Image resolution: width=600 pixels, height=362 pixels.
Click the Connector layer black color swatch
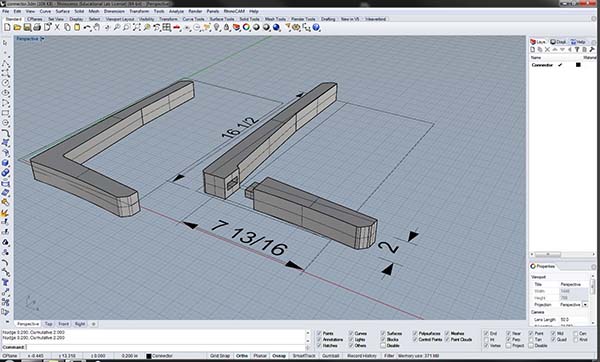tap(578, 65)
